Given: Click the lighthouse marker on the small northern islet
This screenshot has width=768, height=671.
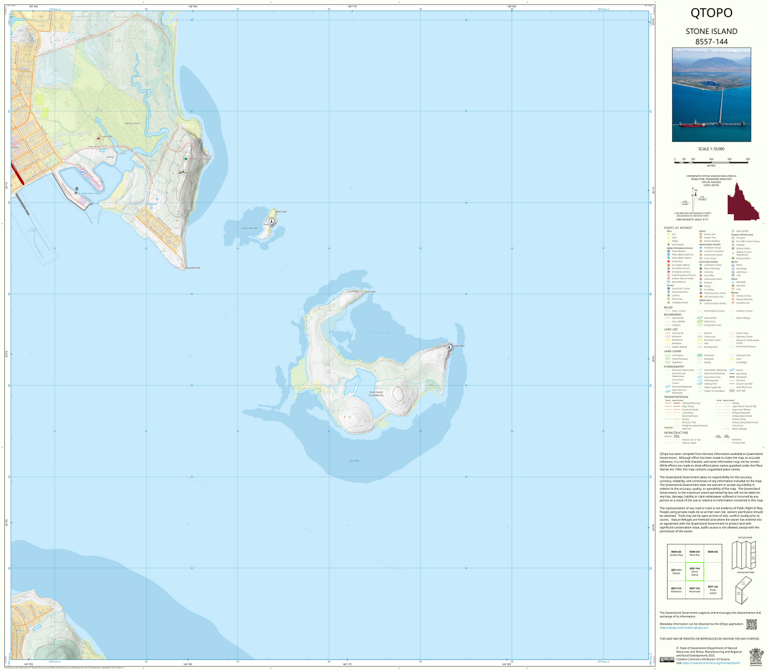Looking at the screenshot, I should tap(272, 222).
